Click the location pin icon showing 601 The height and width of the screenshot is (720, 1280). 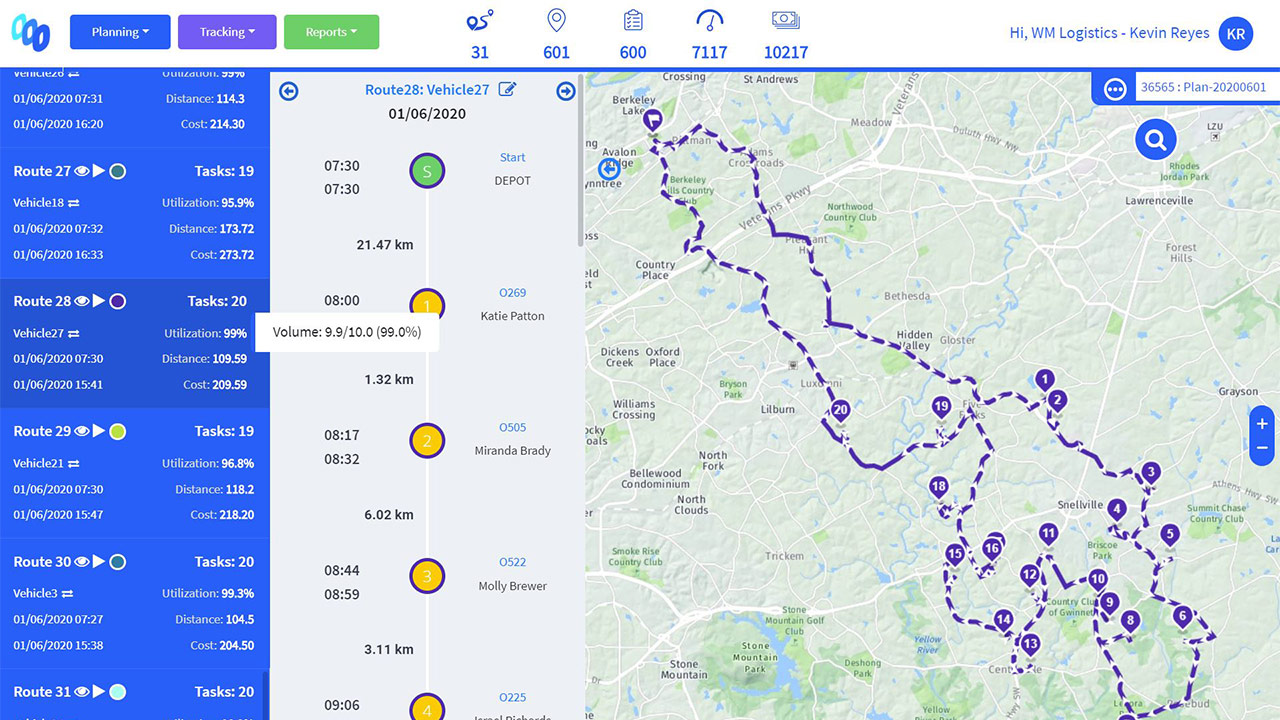click(556, 21)
